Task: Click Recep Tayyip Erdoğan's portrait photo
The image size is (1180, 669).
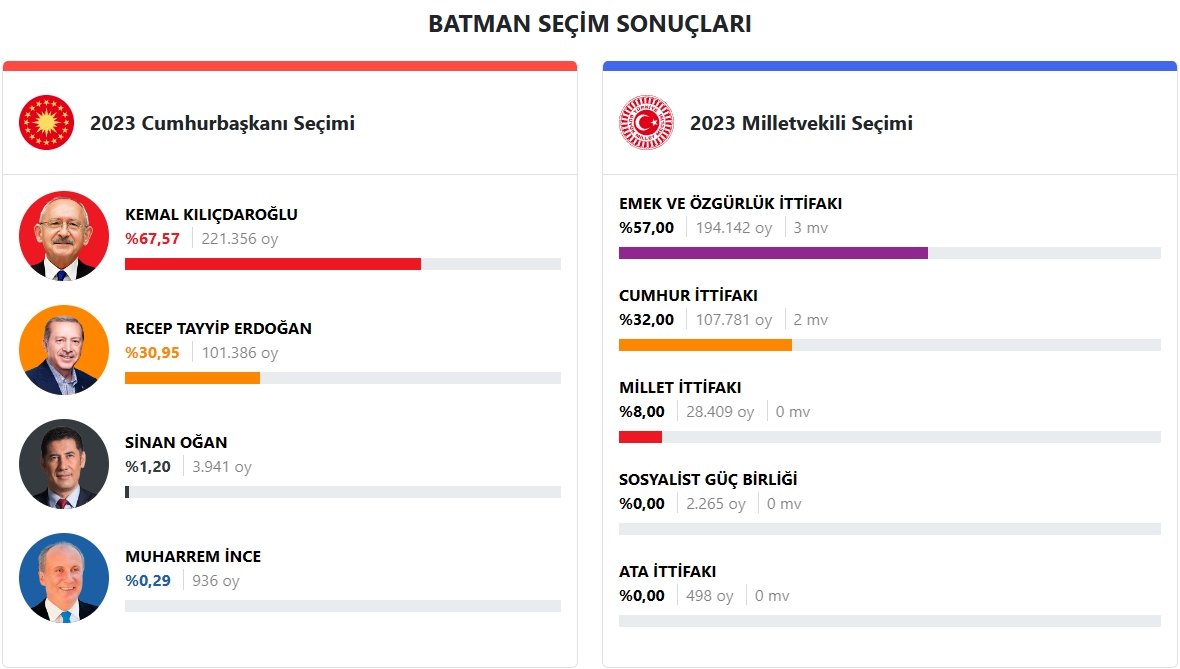Action: pos(64,350)
